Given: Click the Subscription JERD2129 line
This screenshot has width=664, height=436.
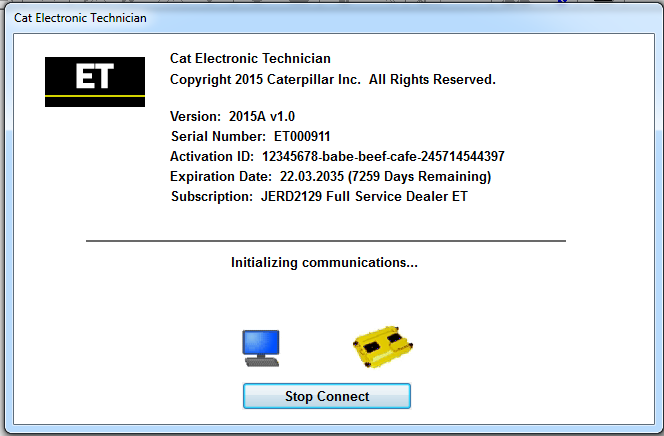Looking at the screenshot, I should click(319, 196).
